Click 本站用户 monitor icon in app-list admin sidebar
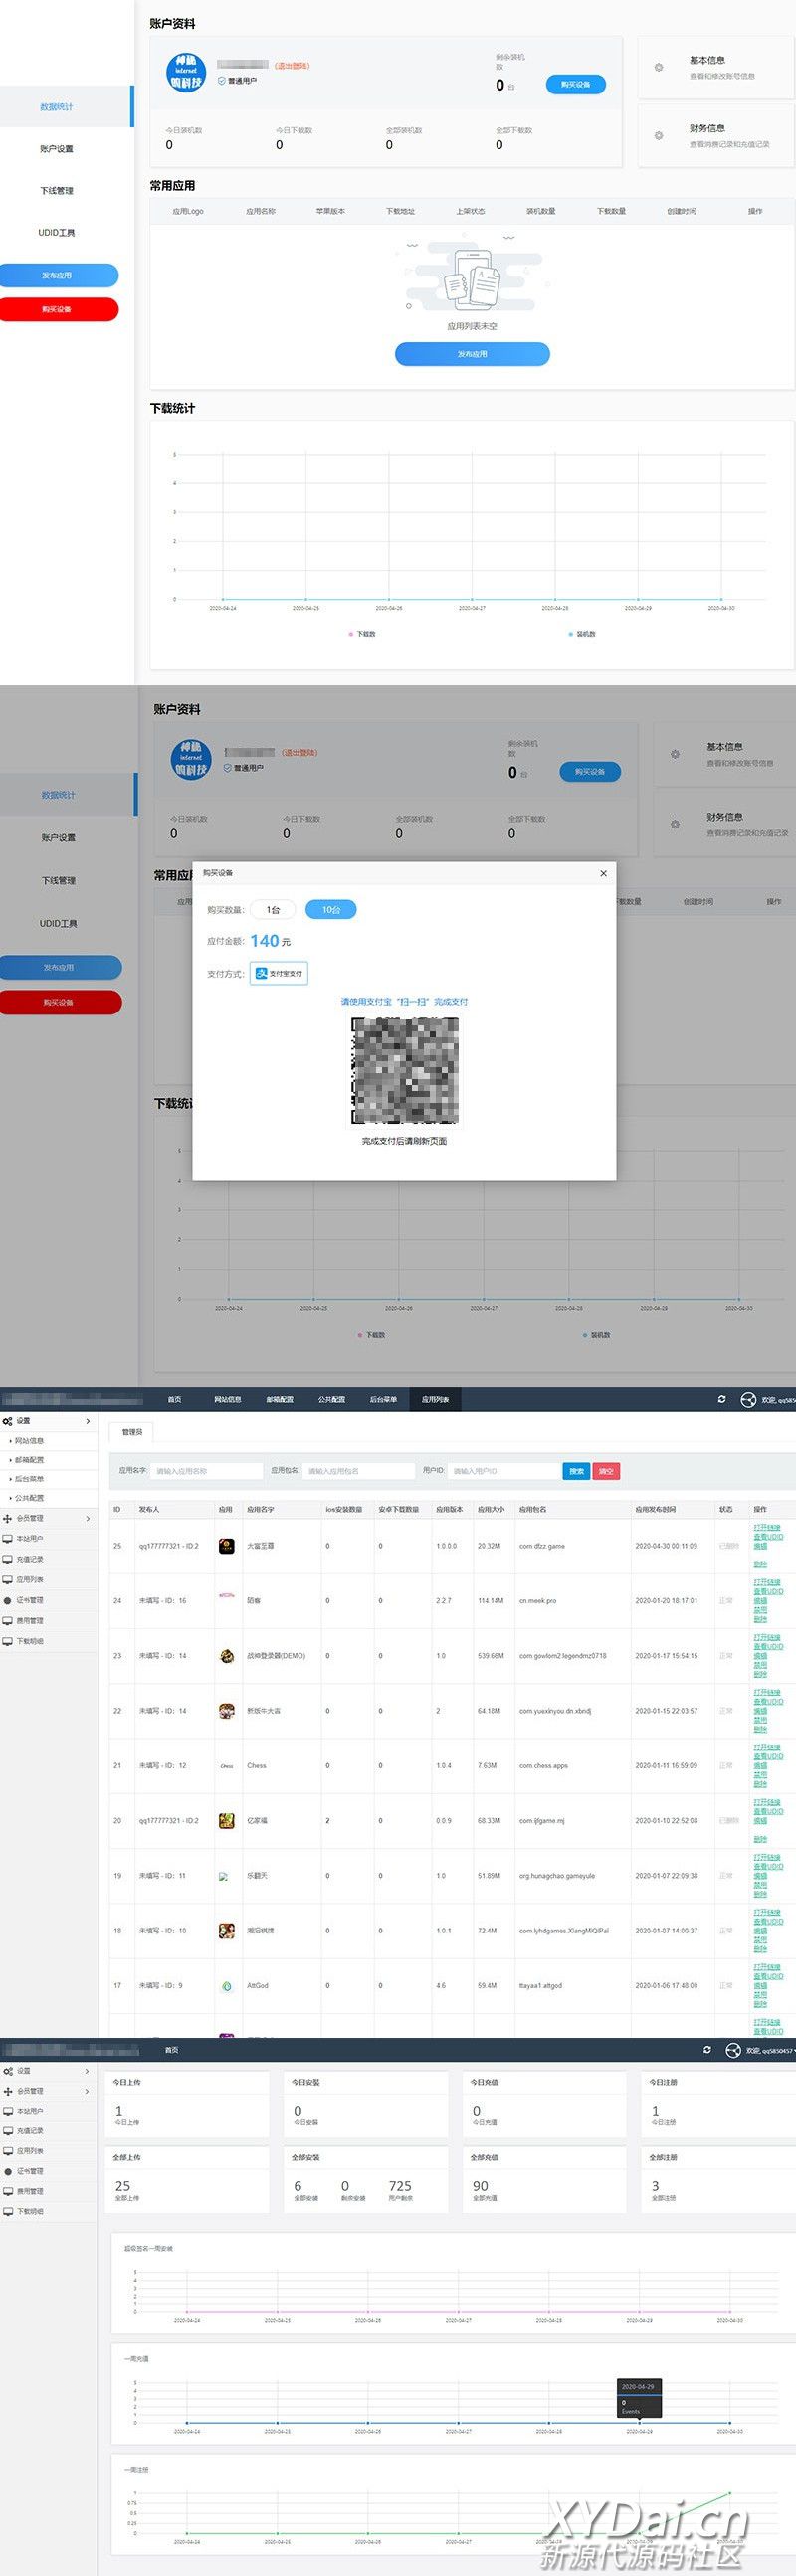Screen dimensions: 796x2576 coord(8,1539)
